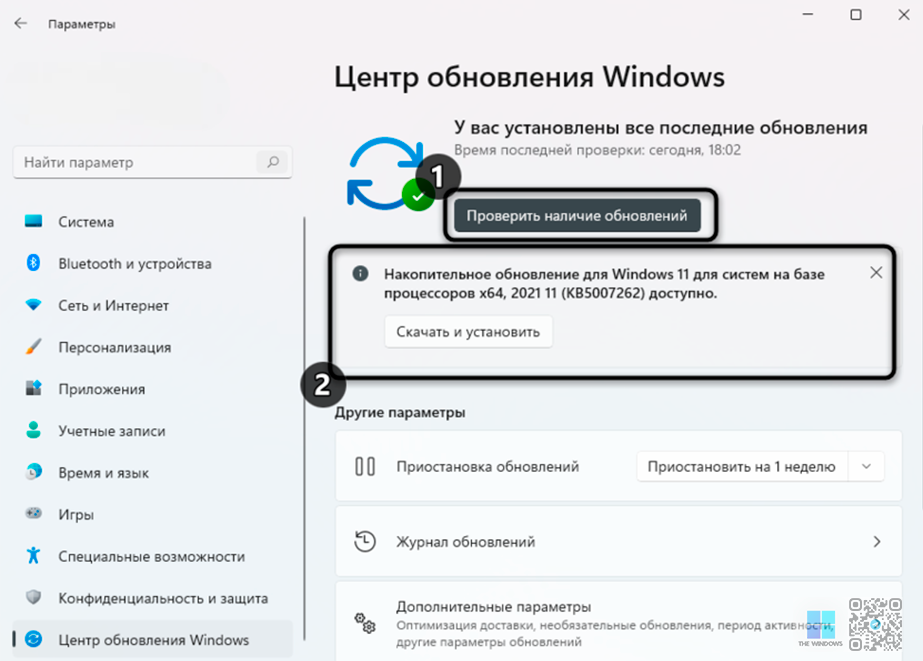The height and width of the screenshot is (661, 923).
Task: Click the large update status sync icon
Action: click(x=387, y=174)
